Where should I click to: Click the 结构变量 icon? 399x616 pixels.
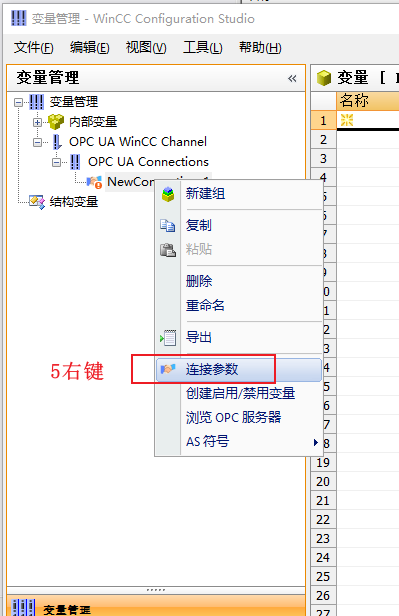pyautogui.click(x=37, y=202)
